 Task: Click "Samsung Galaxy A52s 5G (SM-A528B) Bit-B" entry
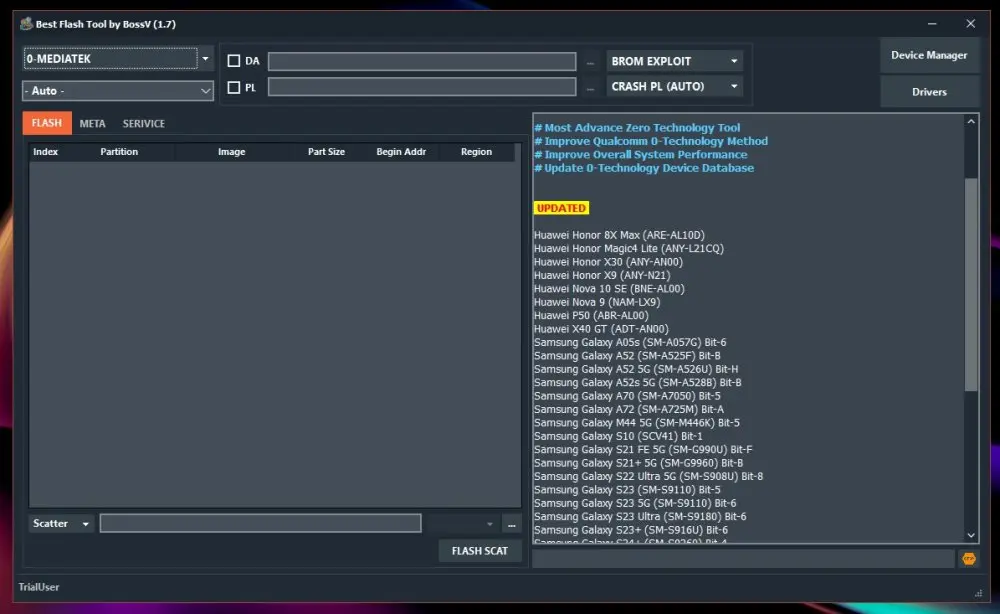tap(638, 383)
